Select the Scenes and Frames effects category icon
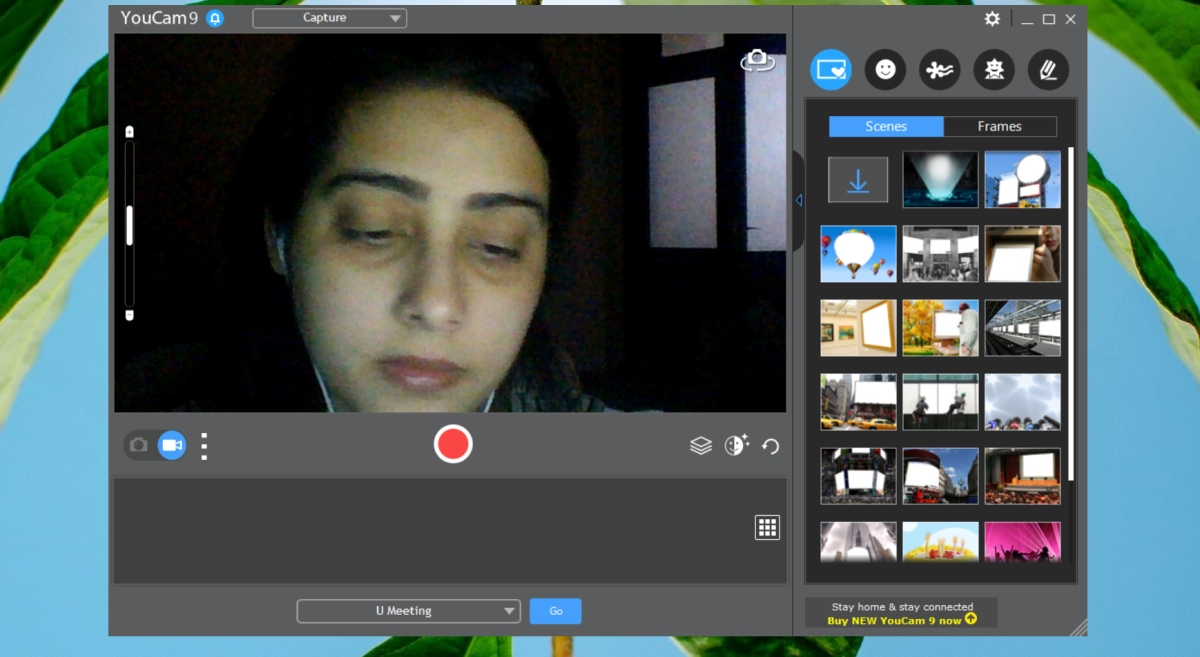Image resolution: width=1200 pixels, height=657 pixels. pos(831,70)
